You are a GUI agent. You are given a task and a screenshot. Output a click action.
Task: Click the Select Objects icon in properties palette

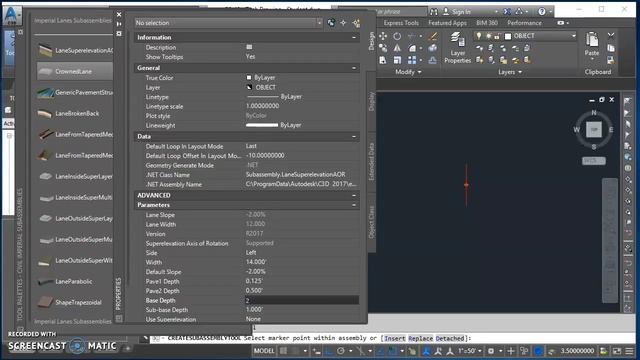343,23
